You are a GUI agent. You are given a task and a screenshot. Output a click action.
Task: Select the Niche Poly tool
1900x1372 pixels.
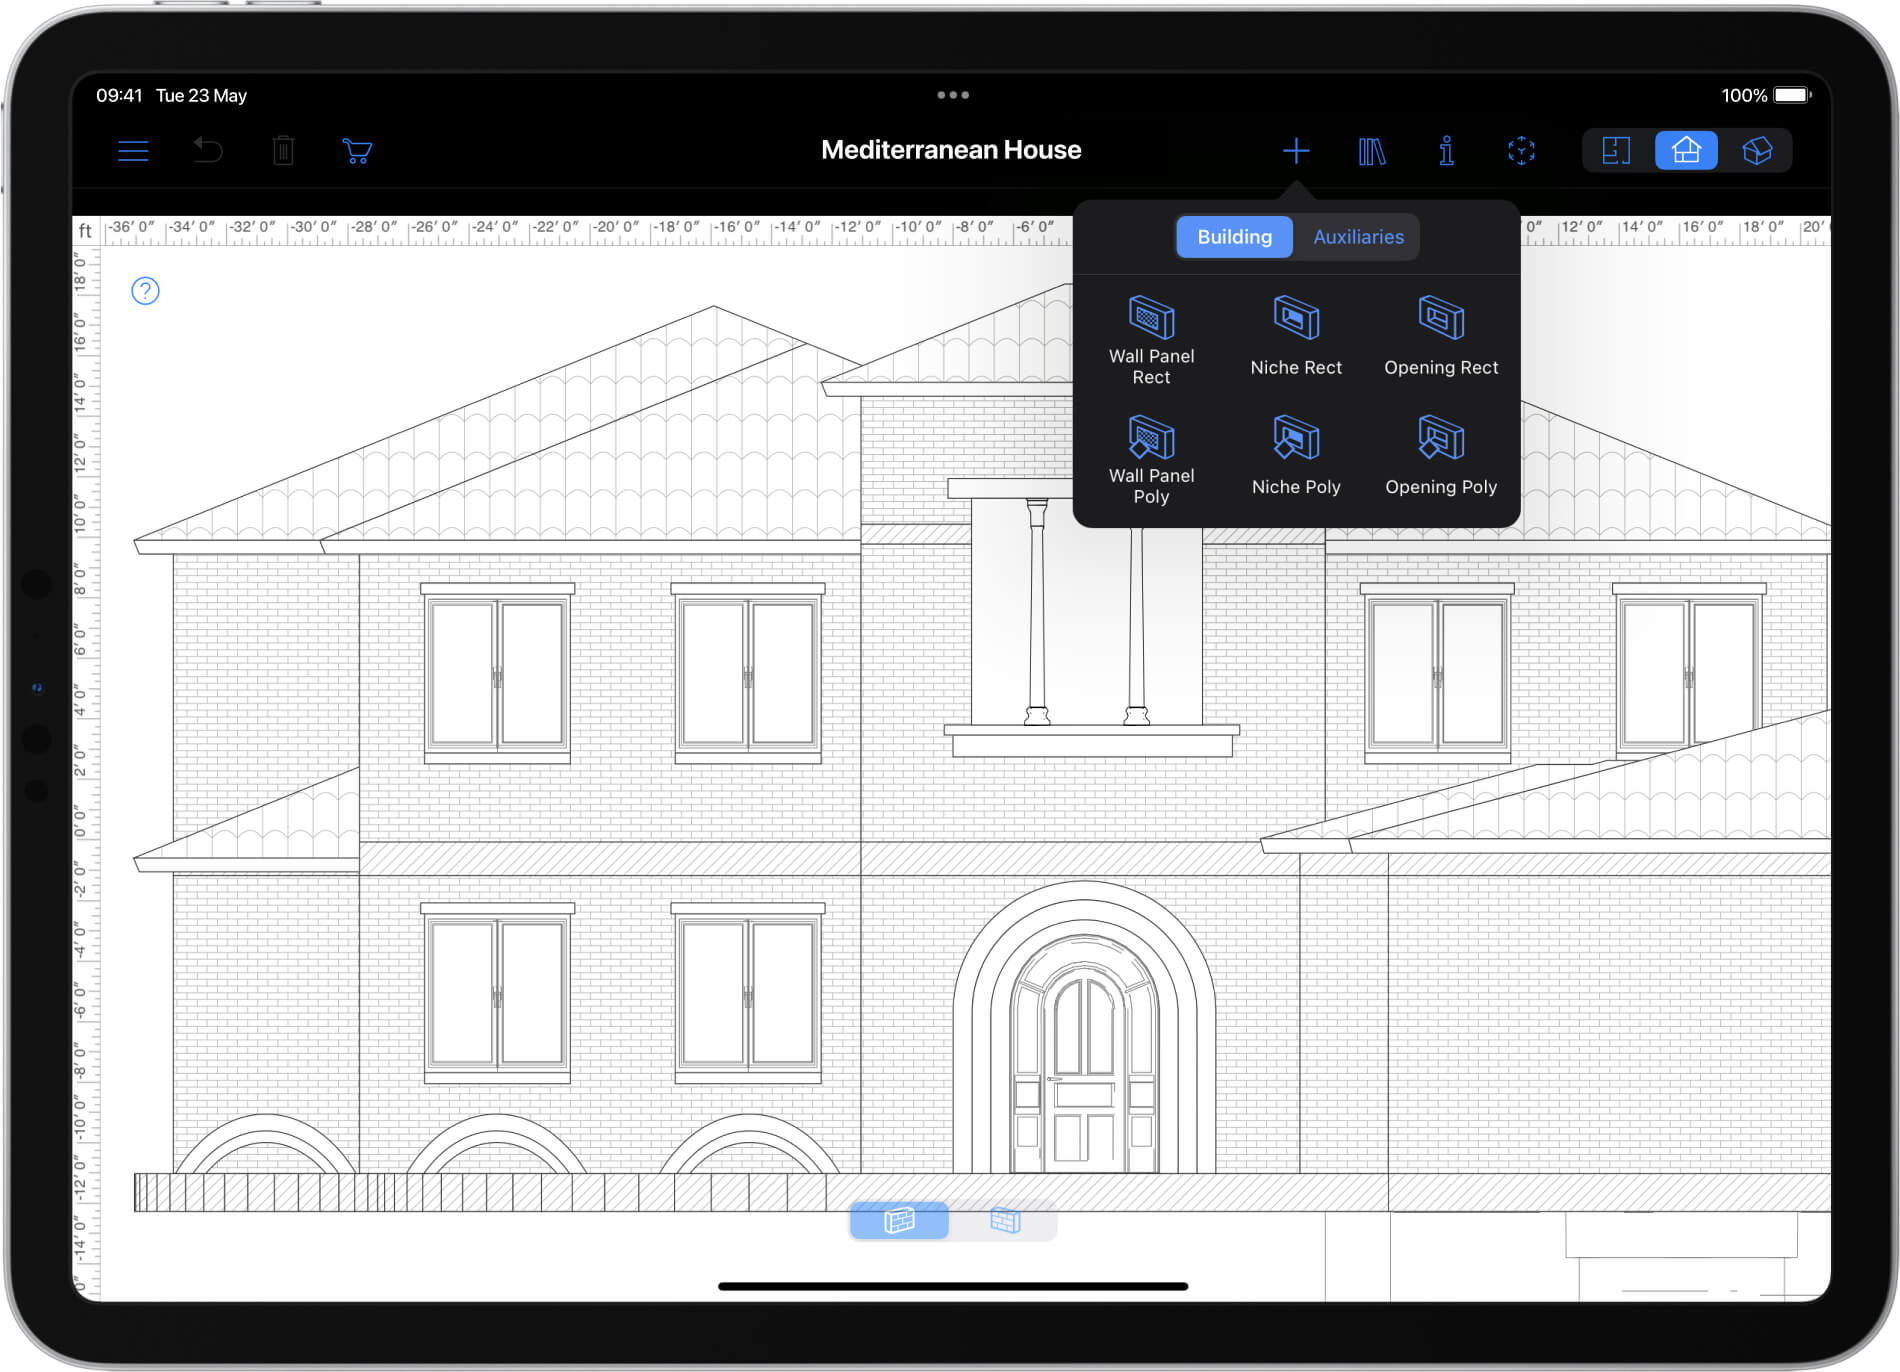[x=1295, y=455]
